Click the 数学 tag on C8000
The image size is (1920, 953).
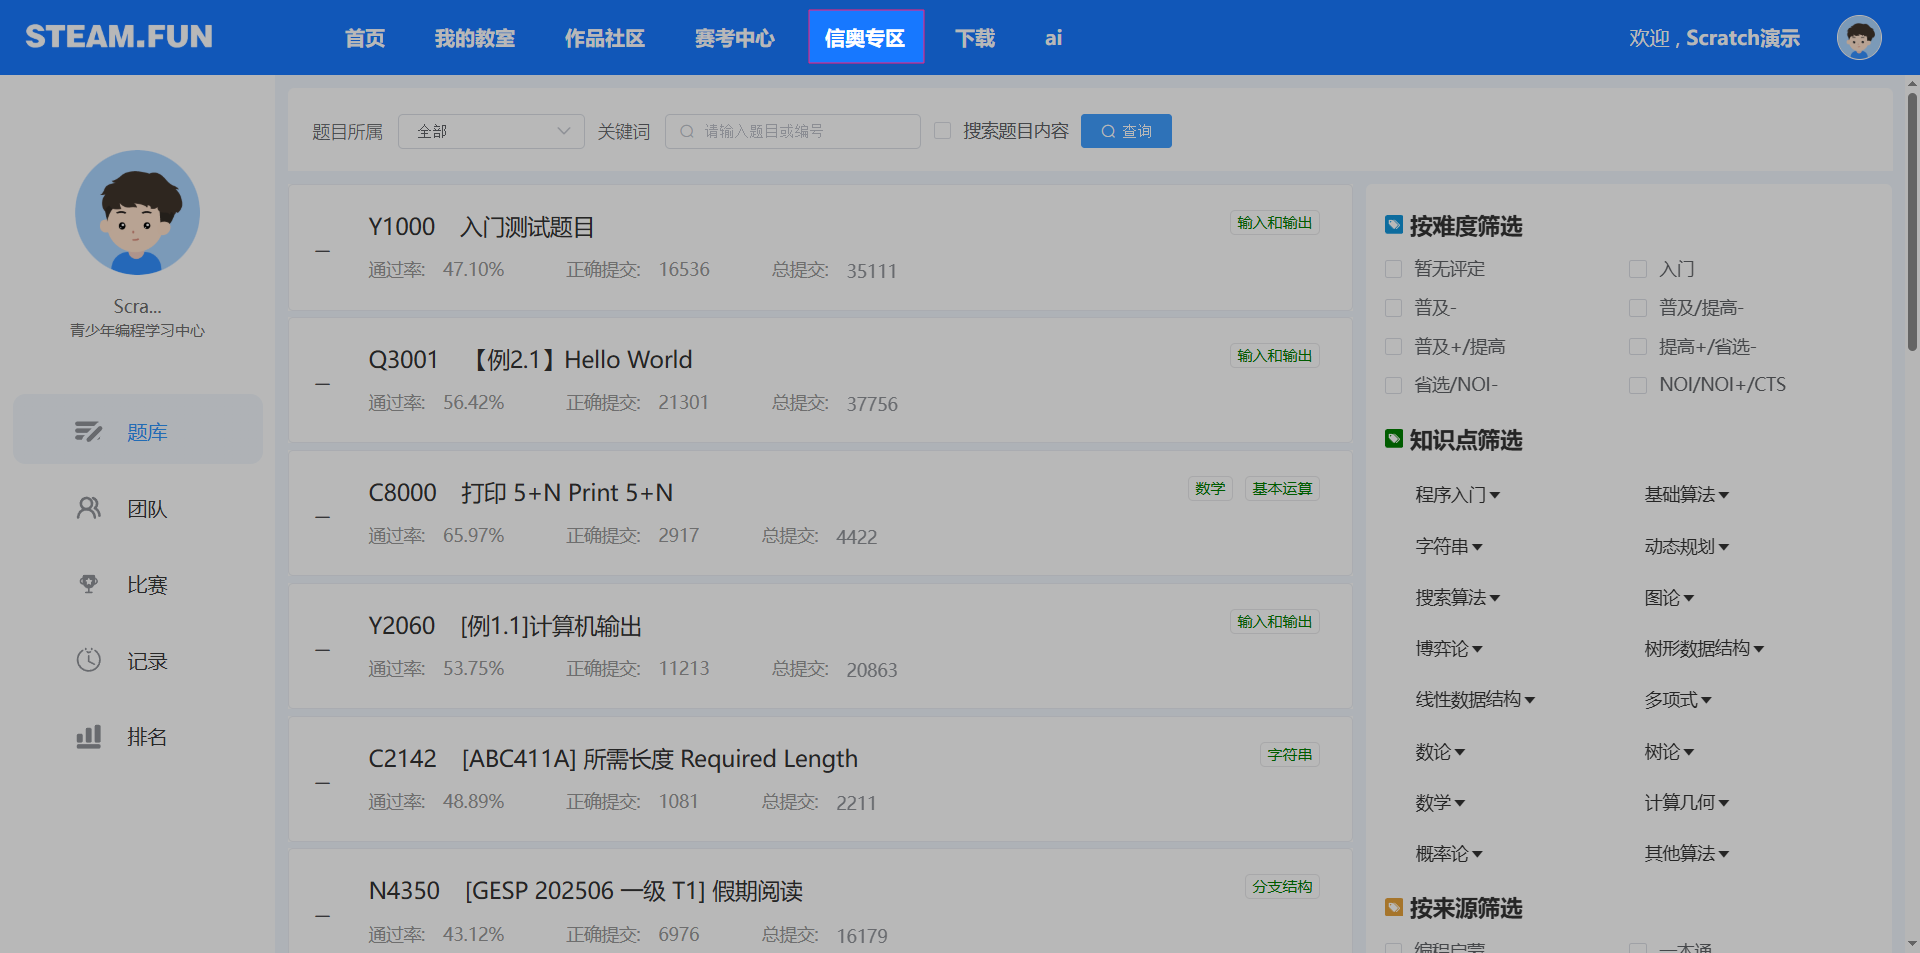pos(1210,489)
